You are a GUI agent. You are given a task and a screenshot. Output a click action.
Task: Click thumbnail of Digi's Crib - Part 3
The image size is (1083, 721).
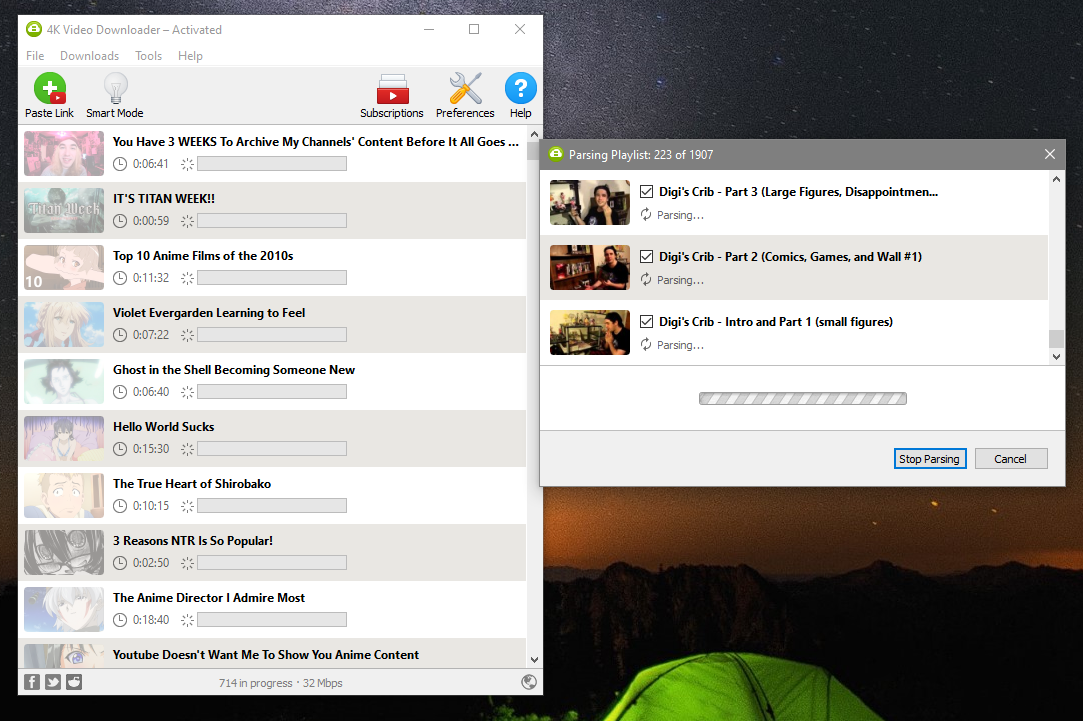[590, 202]
